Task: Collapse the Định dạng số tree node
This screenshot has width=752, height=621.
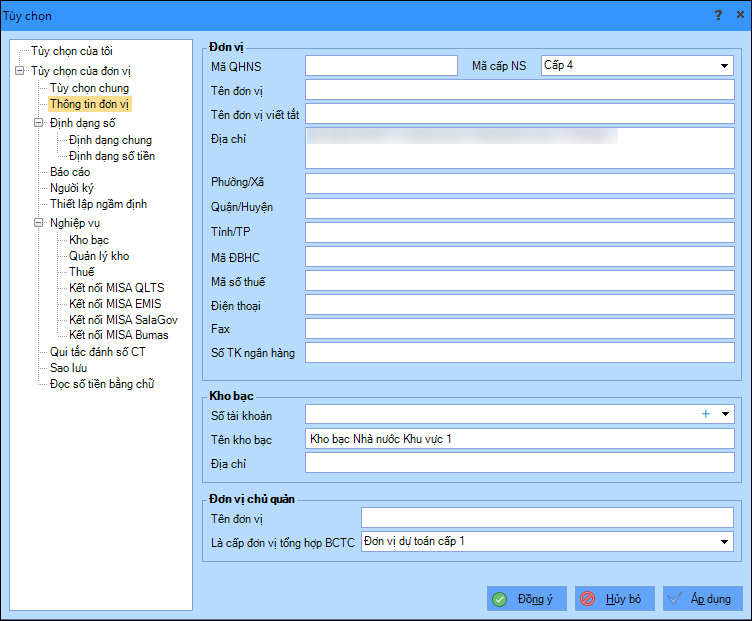Action: click(38, 123)
